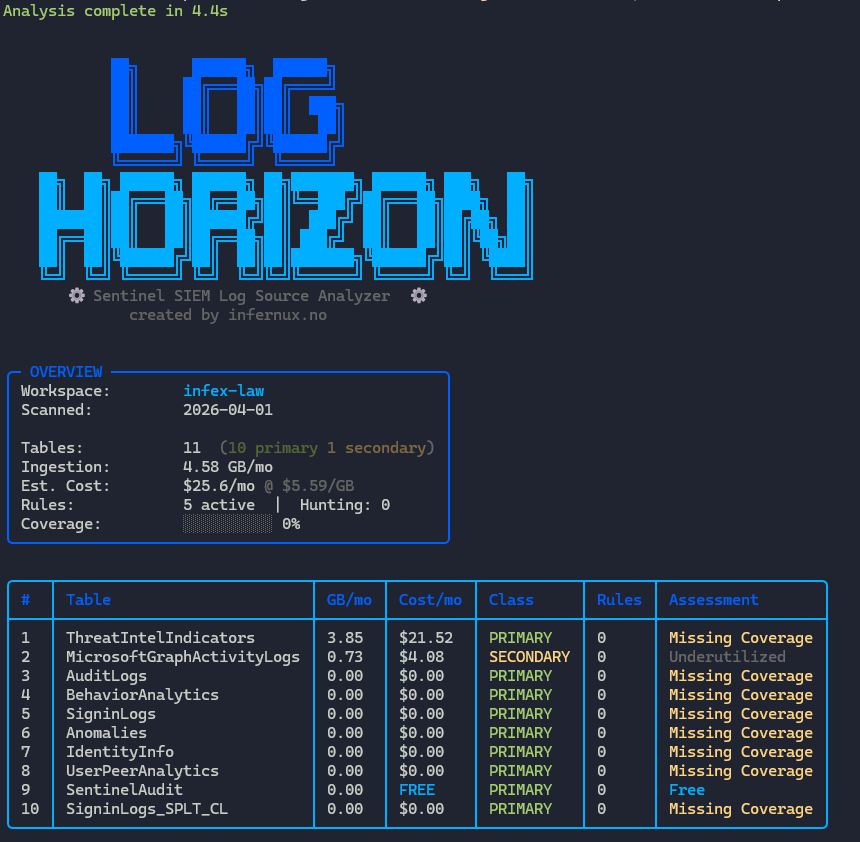Click the $21.52 cost value
The image size is (860, 842).
pos(426,637)
